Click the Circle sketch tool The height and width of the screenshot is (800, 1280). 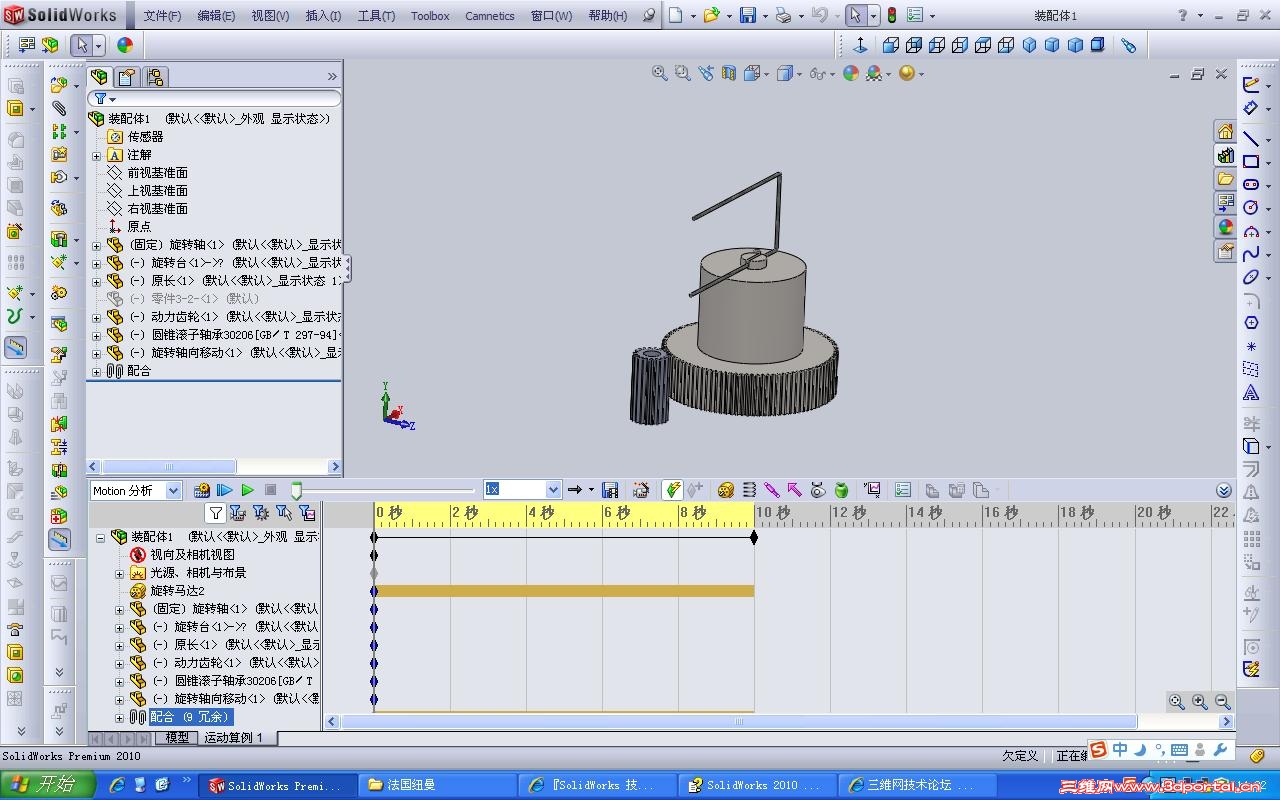click(x=1251, y=207)
